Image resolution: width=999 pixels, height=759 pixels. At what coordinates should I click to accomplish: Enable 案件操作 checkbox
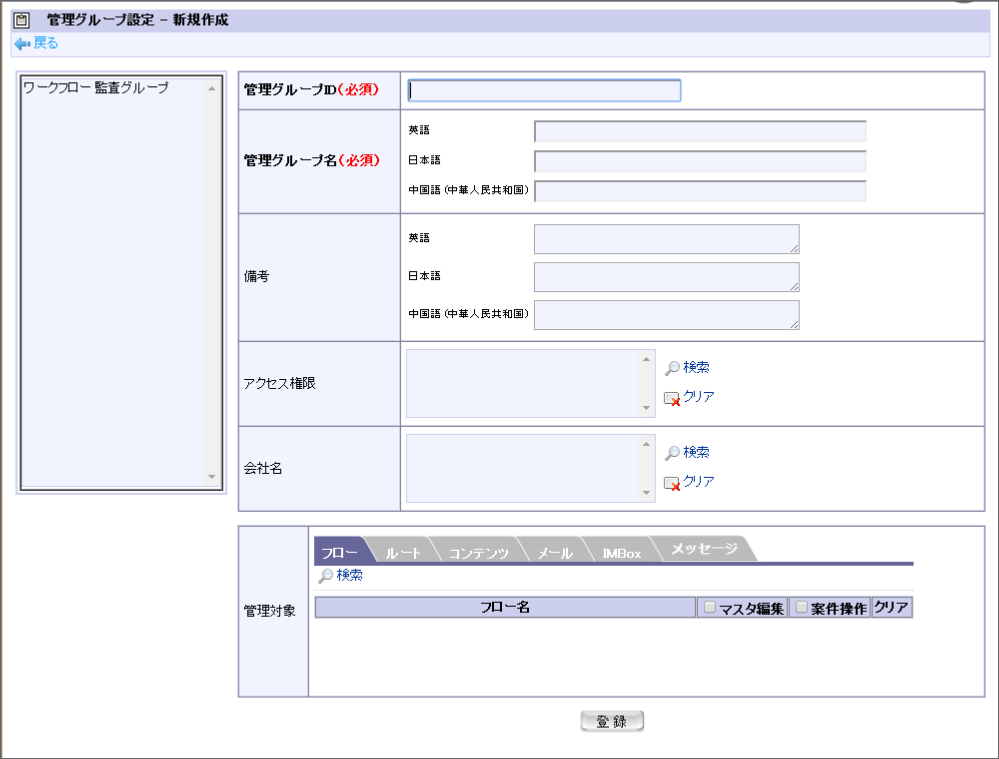coord(801,607)
